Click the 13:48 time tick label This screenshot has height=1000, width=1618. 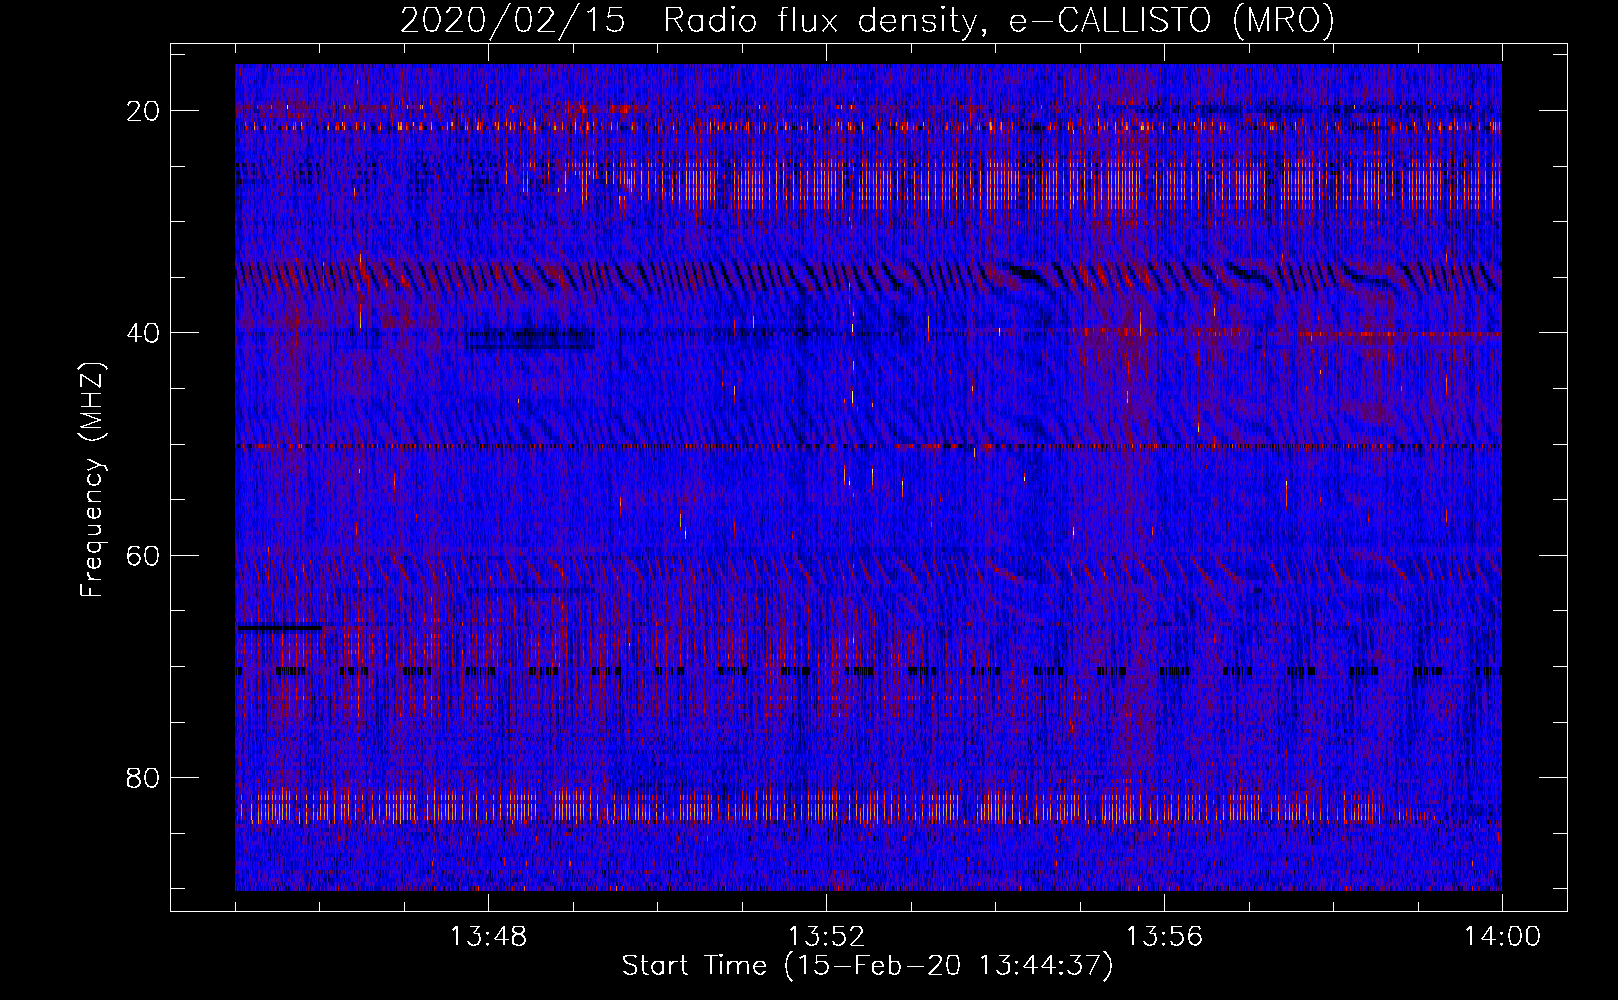click(x=488, y=937)
